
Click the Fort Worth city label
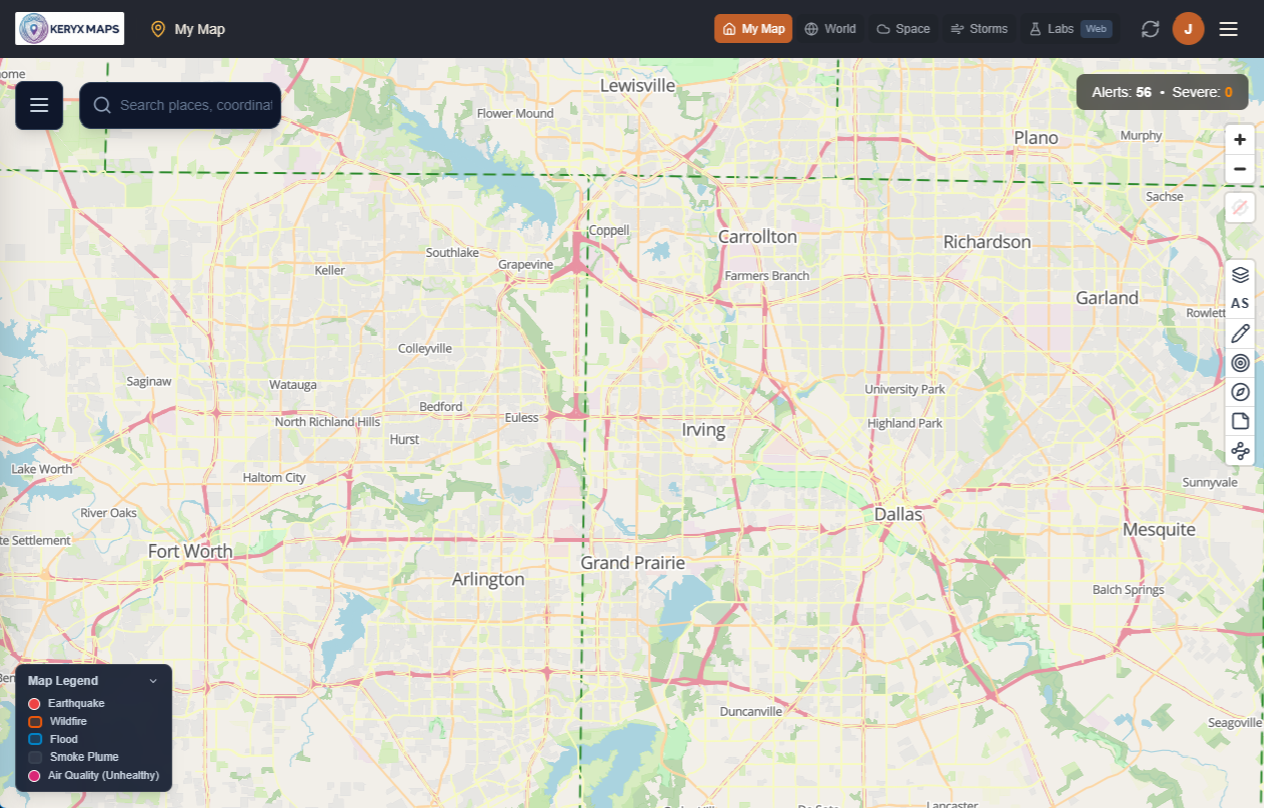point(190,551)
